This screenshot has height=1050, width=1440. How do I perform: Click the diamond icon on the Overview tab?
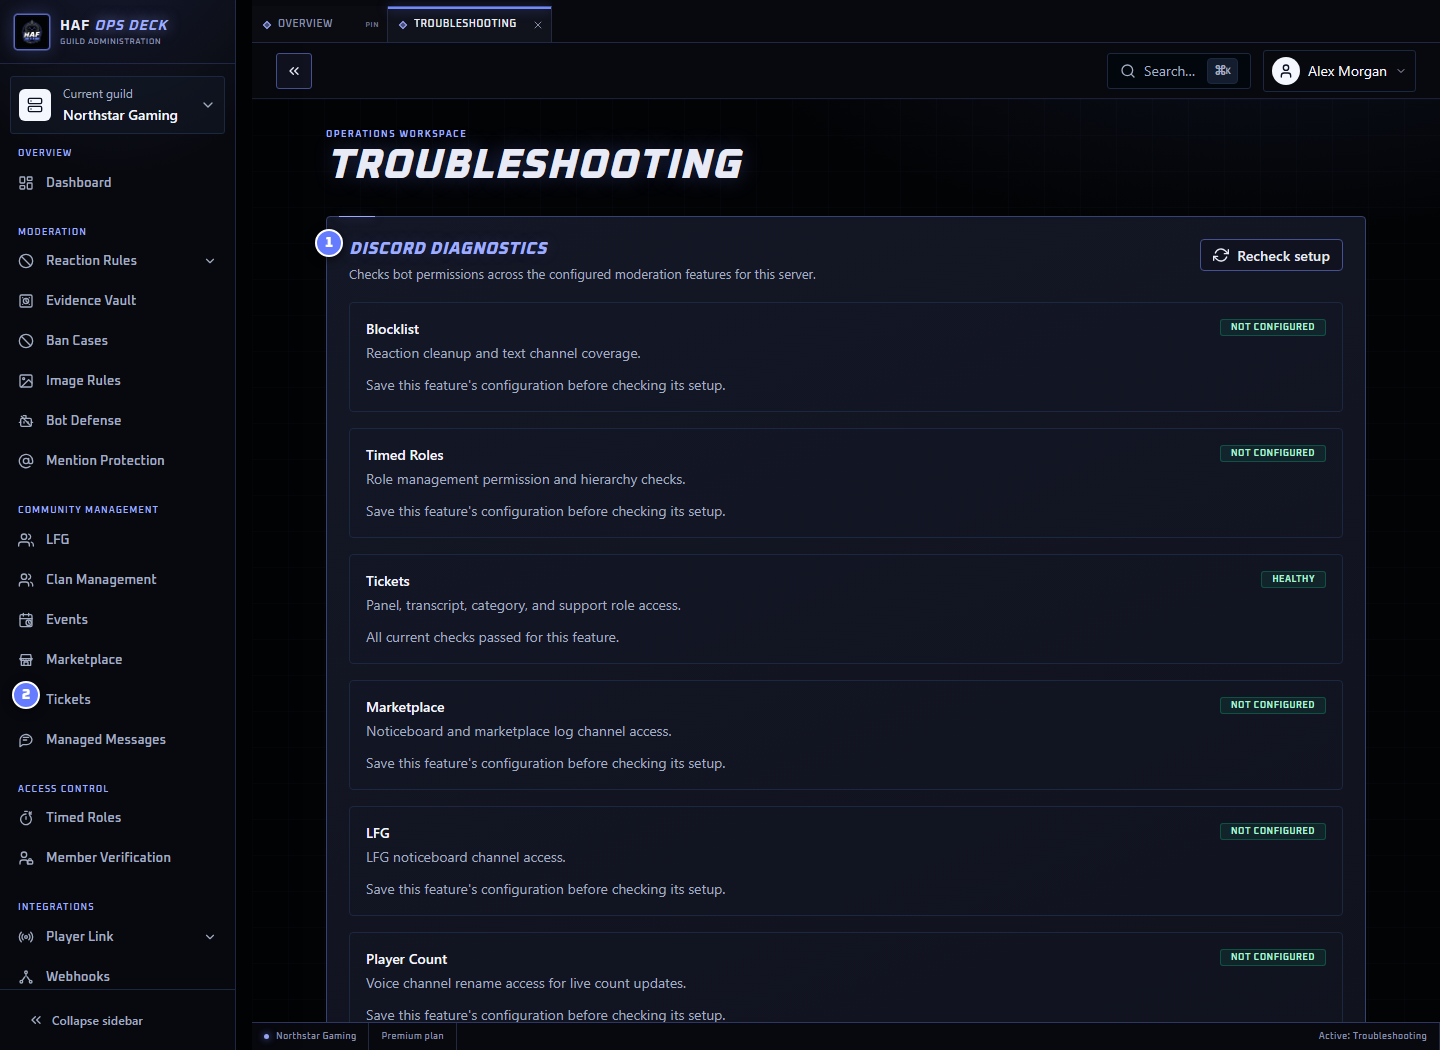tap(267, 24)
